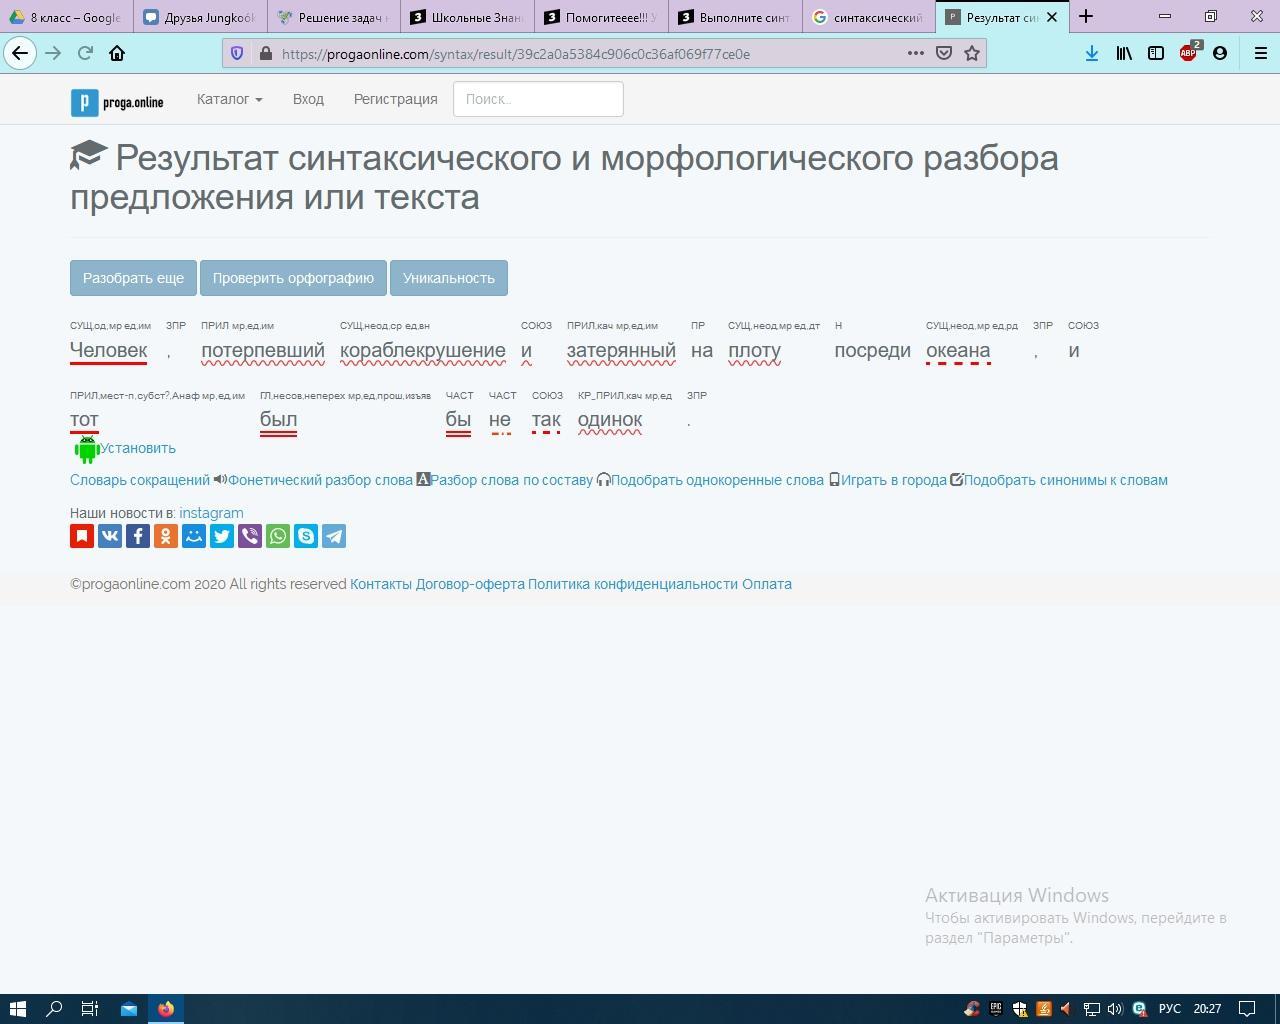Switch to the Друзья Jungkook tab
This screenshot has height=1024, width=1280.
[x=199, y=17]
